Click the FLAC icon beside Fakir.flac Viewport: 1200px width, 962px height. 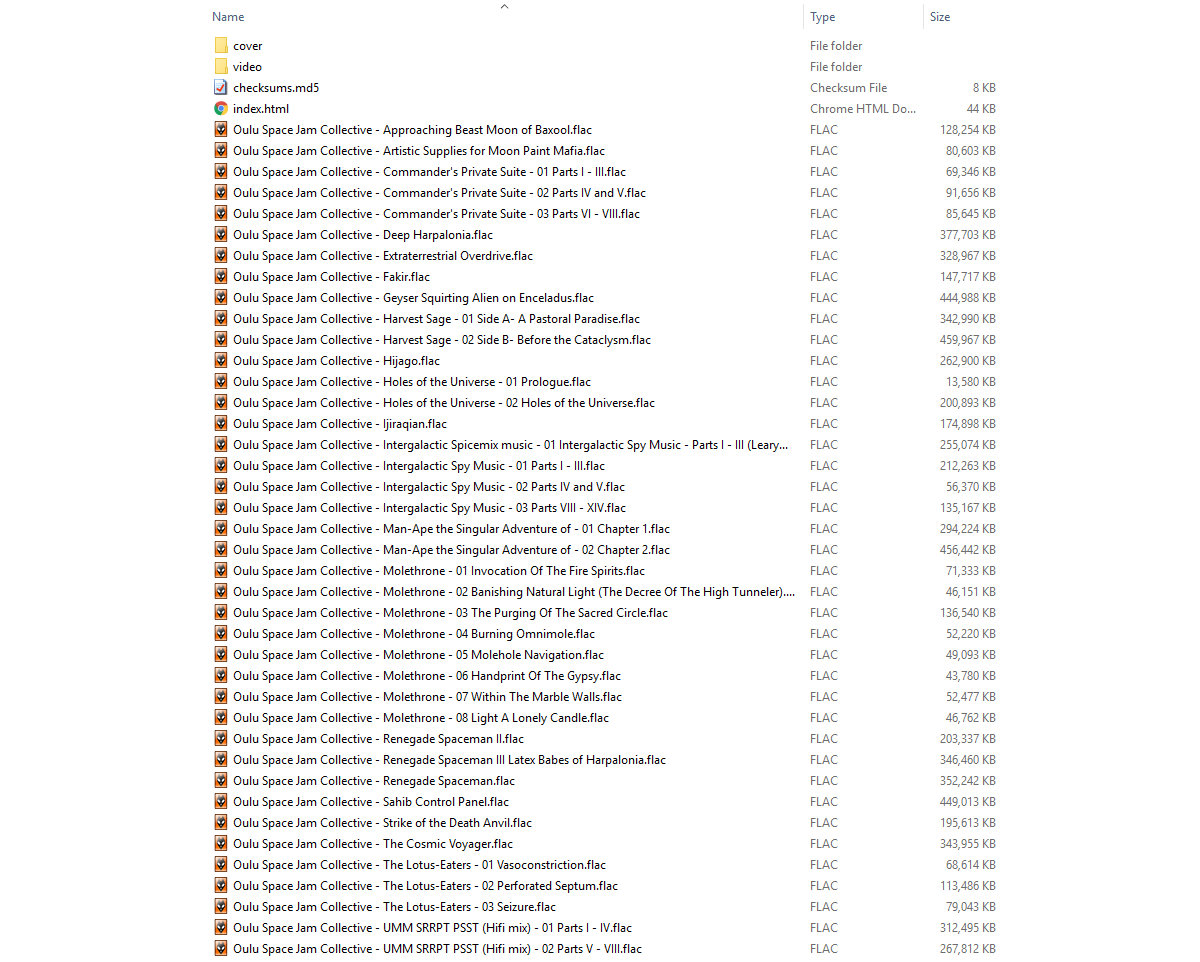221,277
